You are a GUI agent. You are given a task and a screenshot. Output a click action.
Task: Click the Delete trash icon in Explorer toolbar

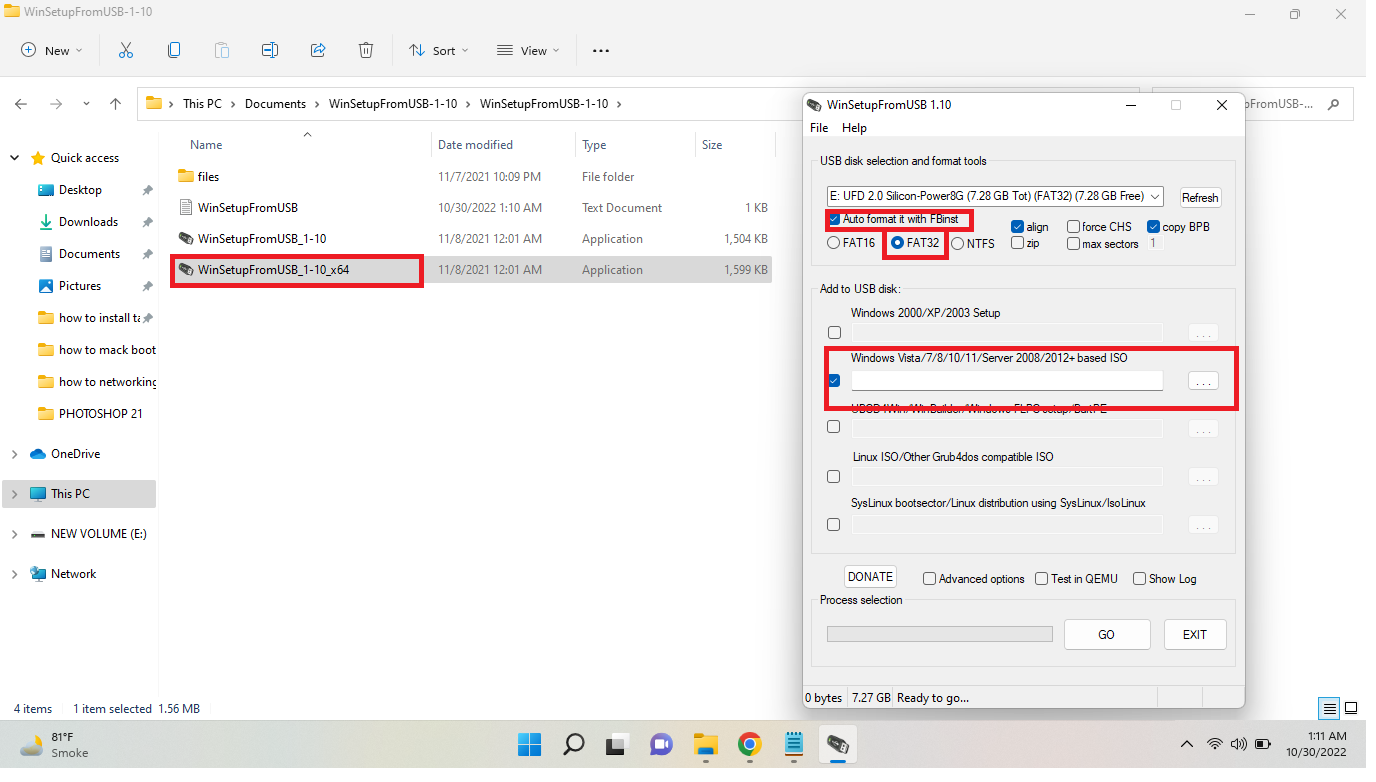tap(366, 50)
